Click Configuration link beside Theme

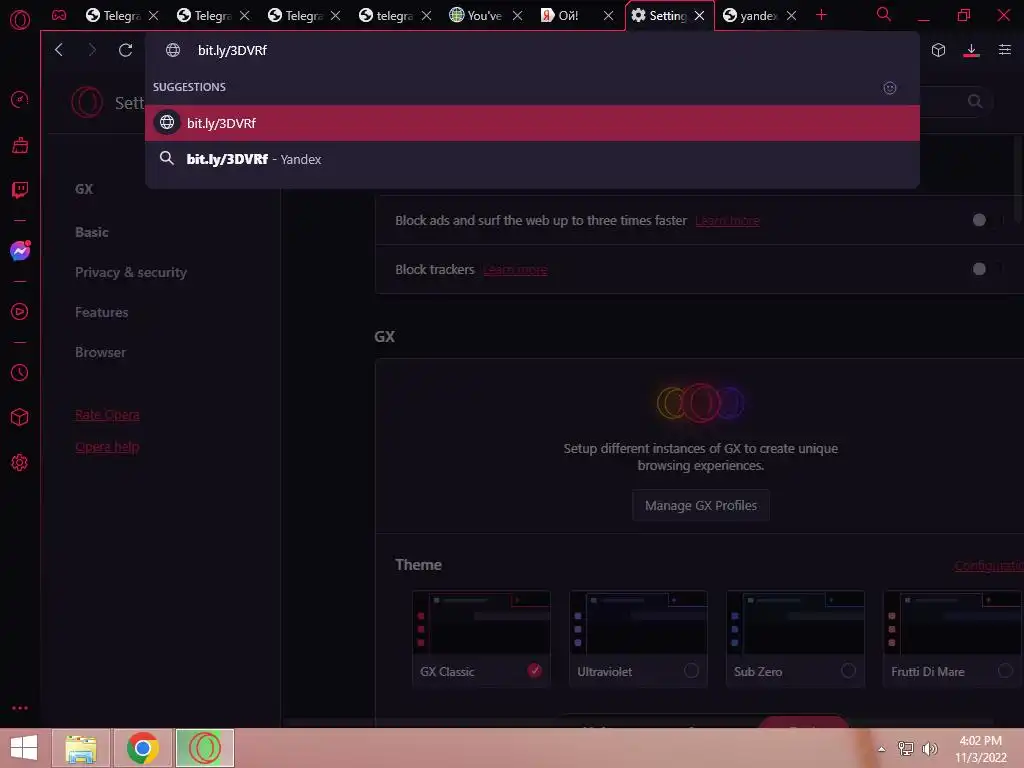989,566
